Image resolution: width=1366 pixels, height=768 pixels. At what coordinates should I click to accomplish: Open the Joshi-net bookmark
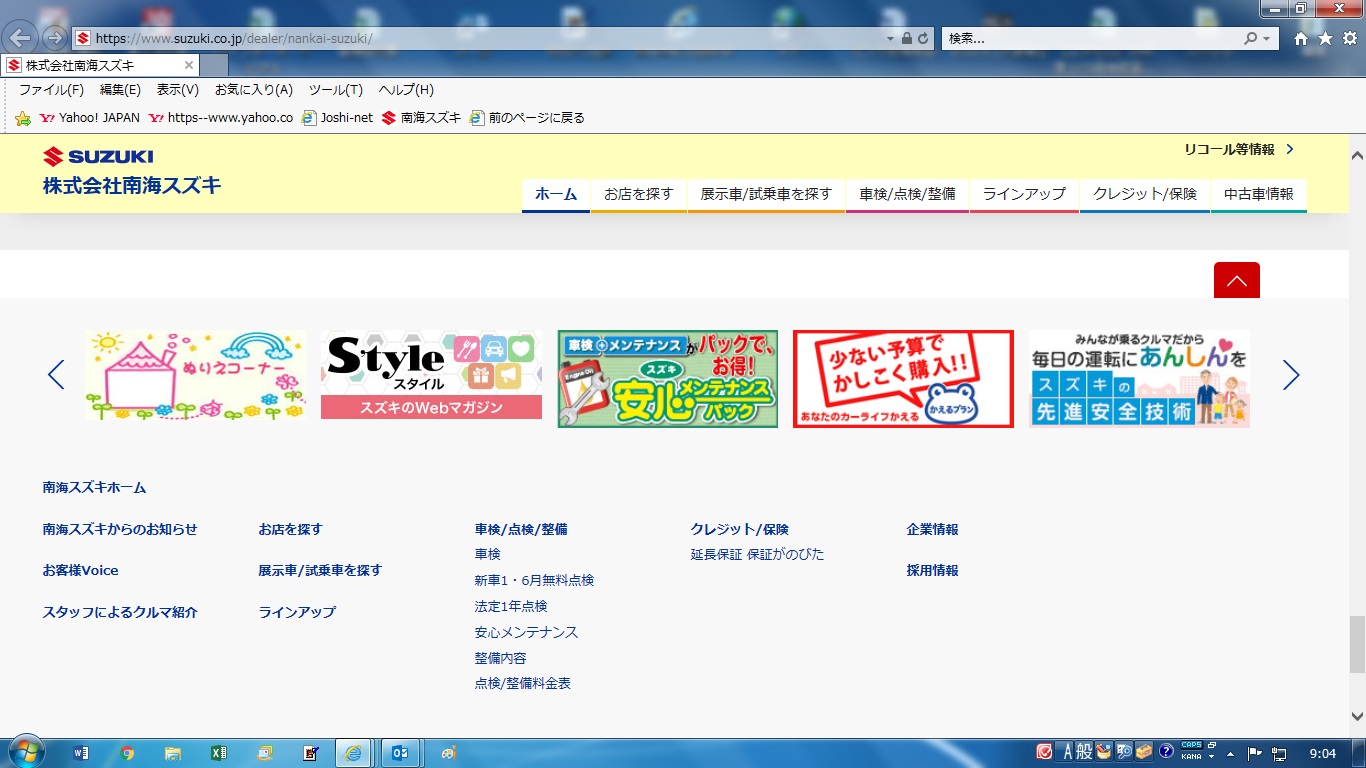[337, 118]
